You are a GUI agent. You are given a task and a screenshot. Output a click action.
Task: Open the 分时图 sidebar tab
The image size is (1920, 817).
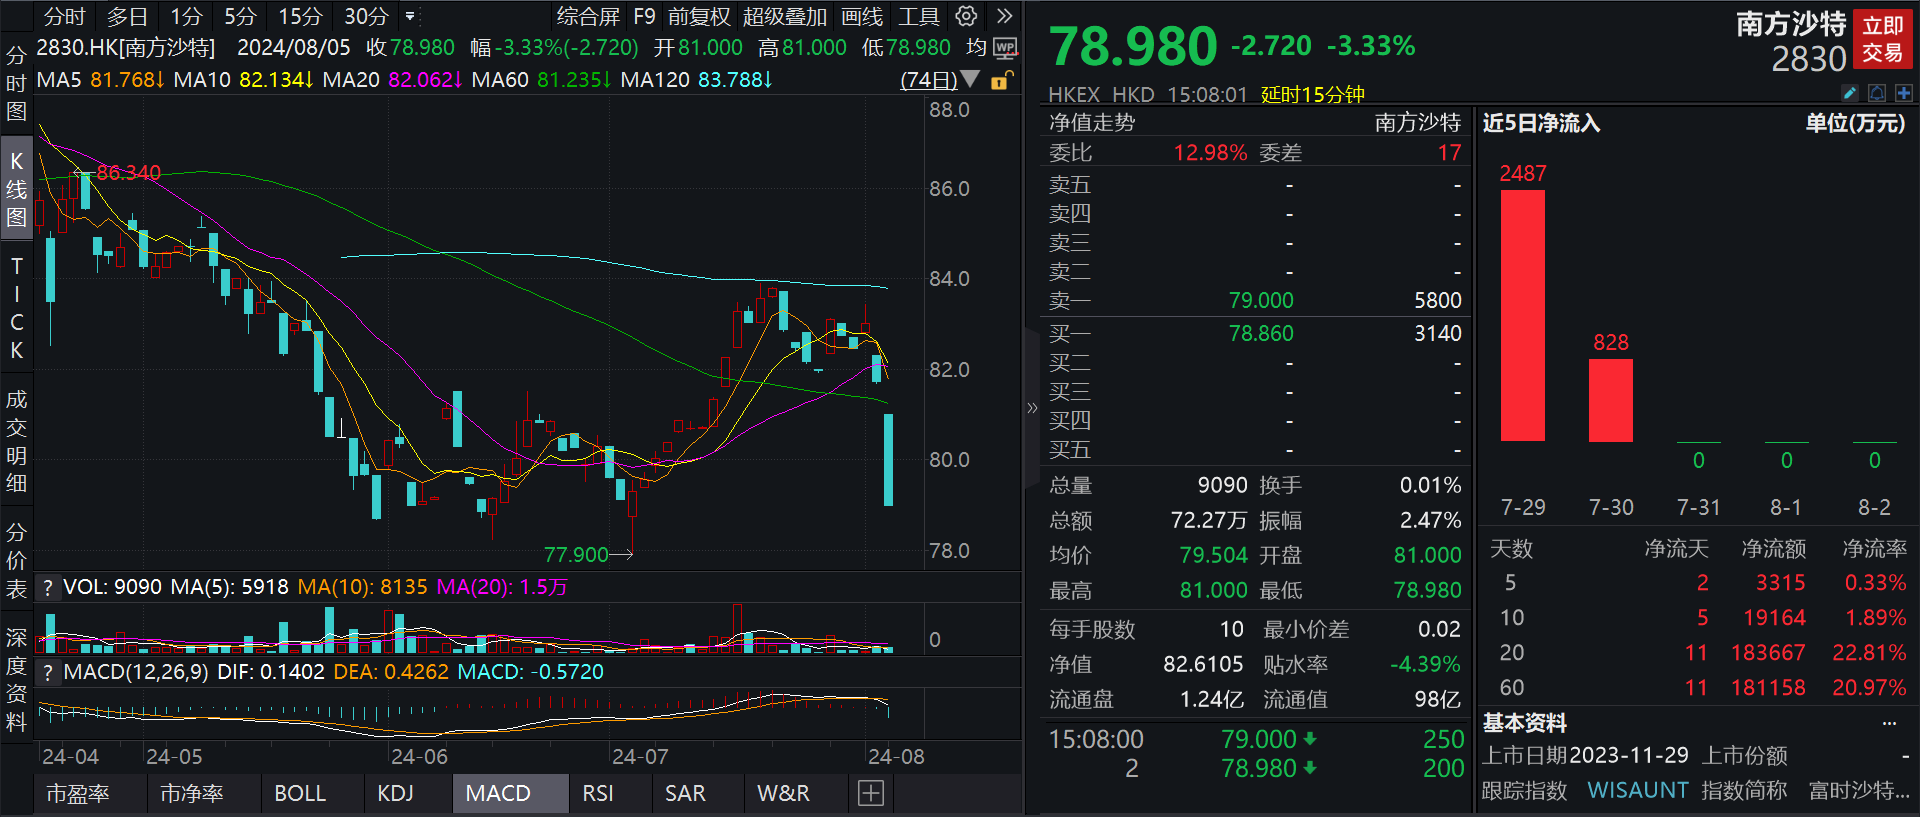click(16, 84)
